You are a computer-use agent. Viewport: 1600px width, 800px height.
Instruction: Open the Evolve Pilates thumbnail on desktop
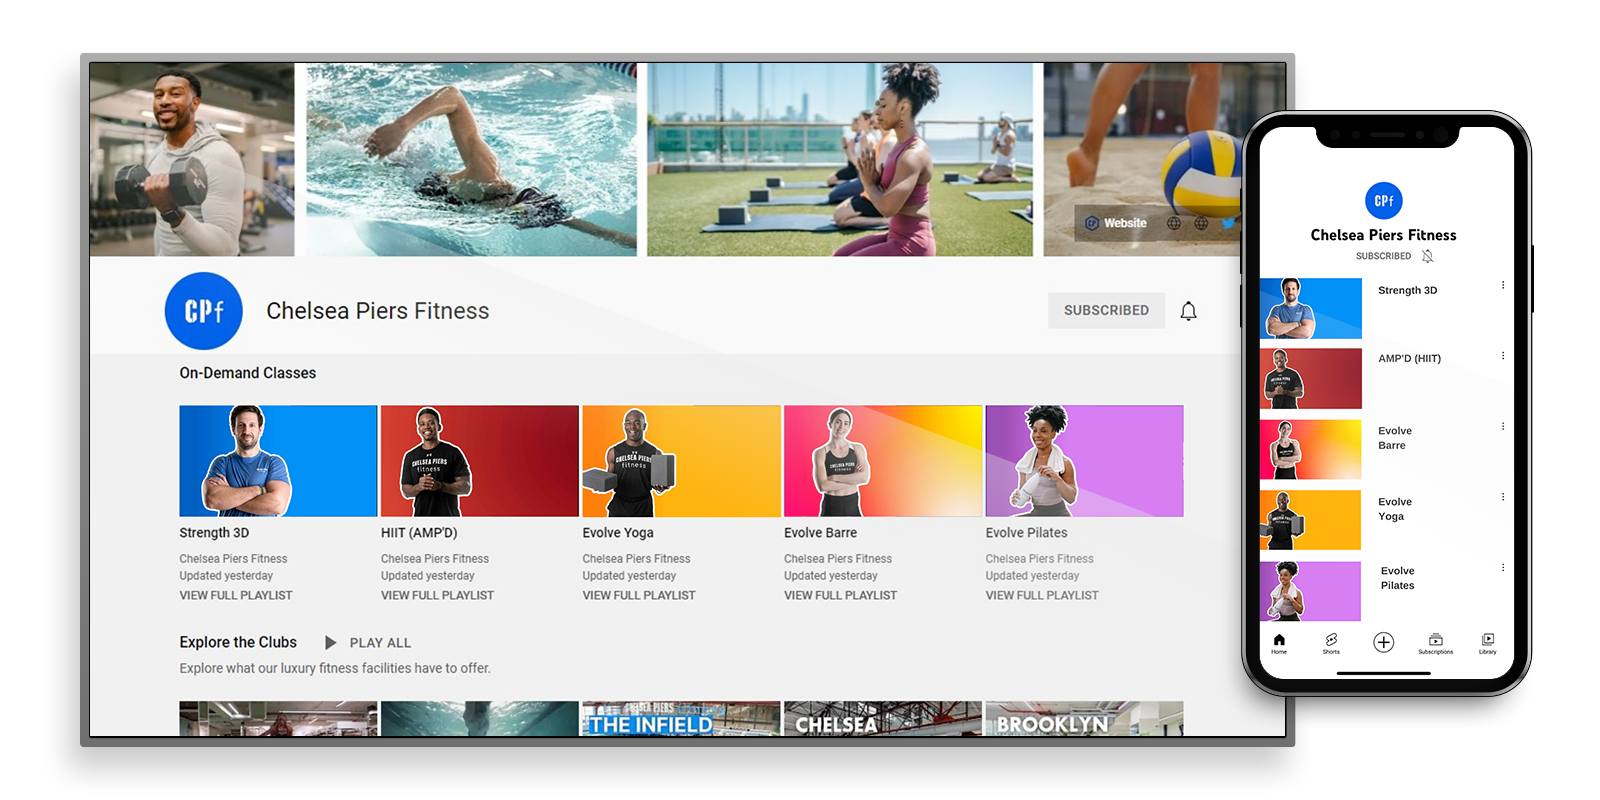(x=1084, y=461)
